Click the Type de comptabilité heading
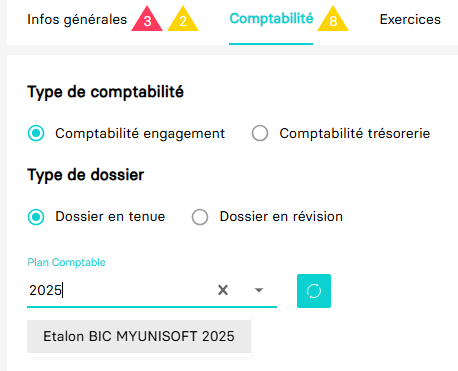The image size is (458, 371). pyautogui.click(x=105, y=92)
